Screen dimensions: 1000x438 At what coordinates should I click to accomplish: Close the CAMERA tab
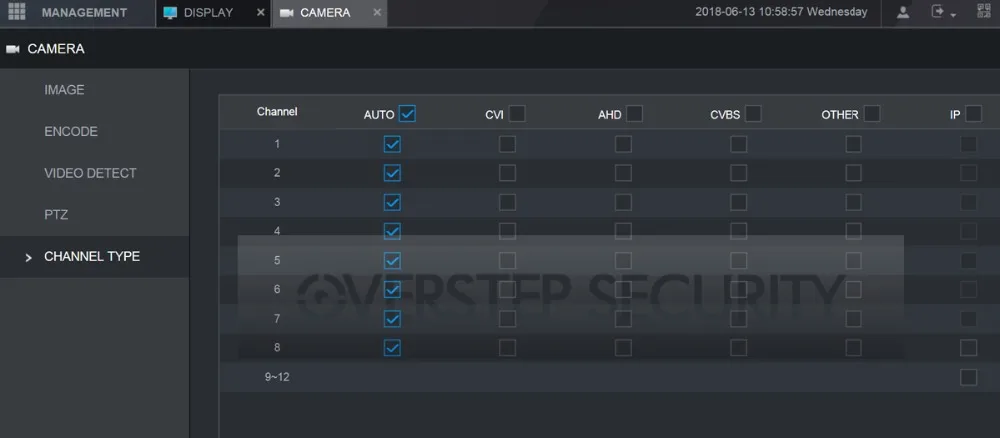click(377, 13)
